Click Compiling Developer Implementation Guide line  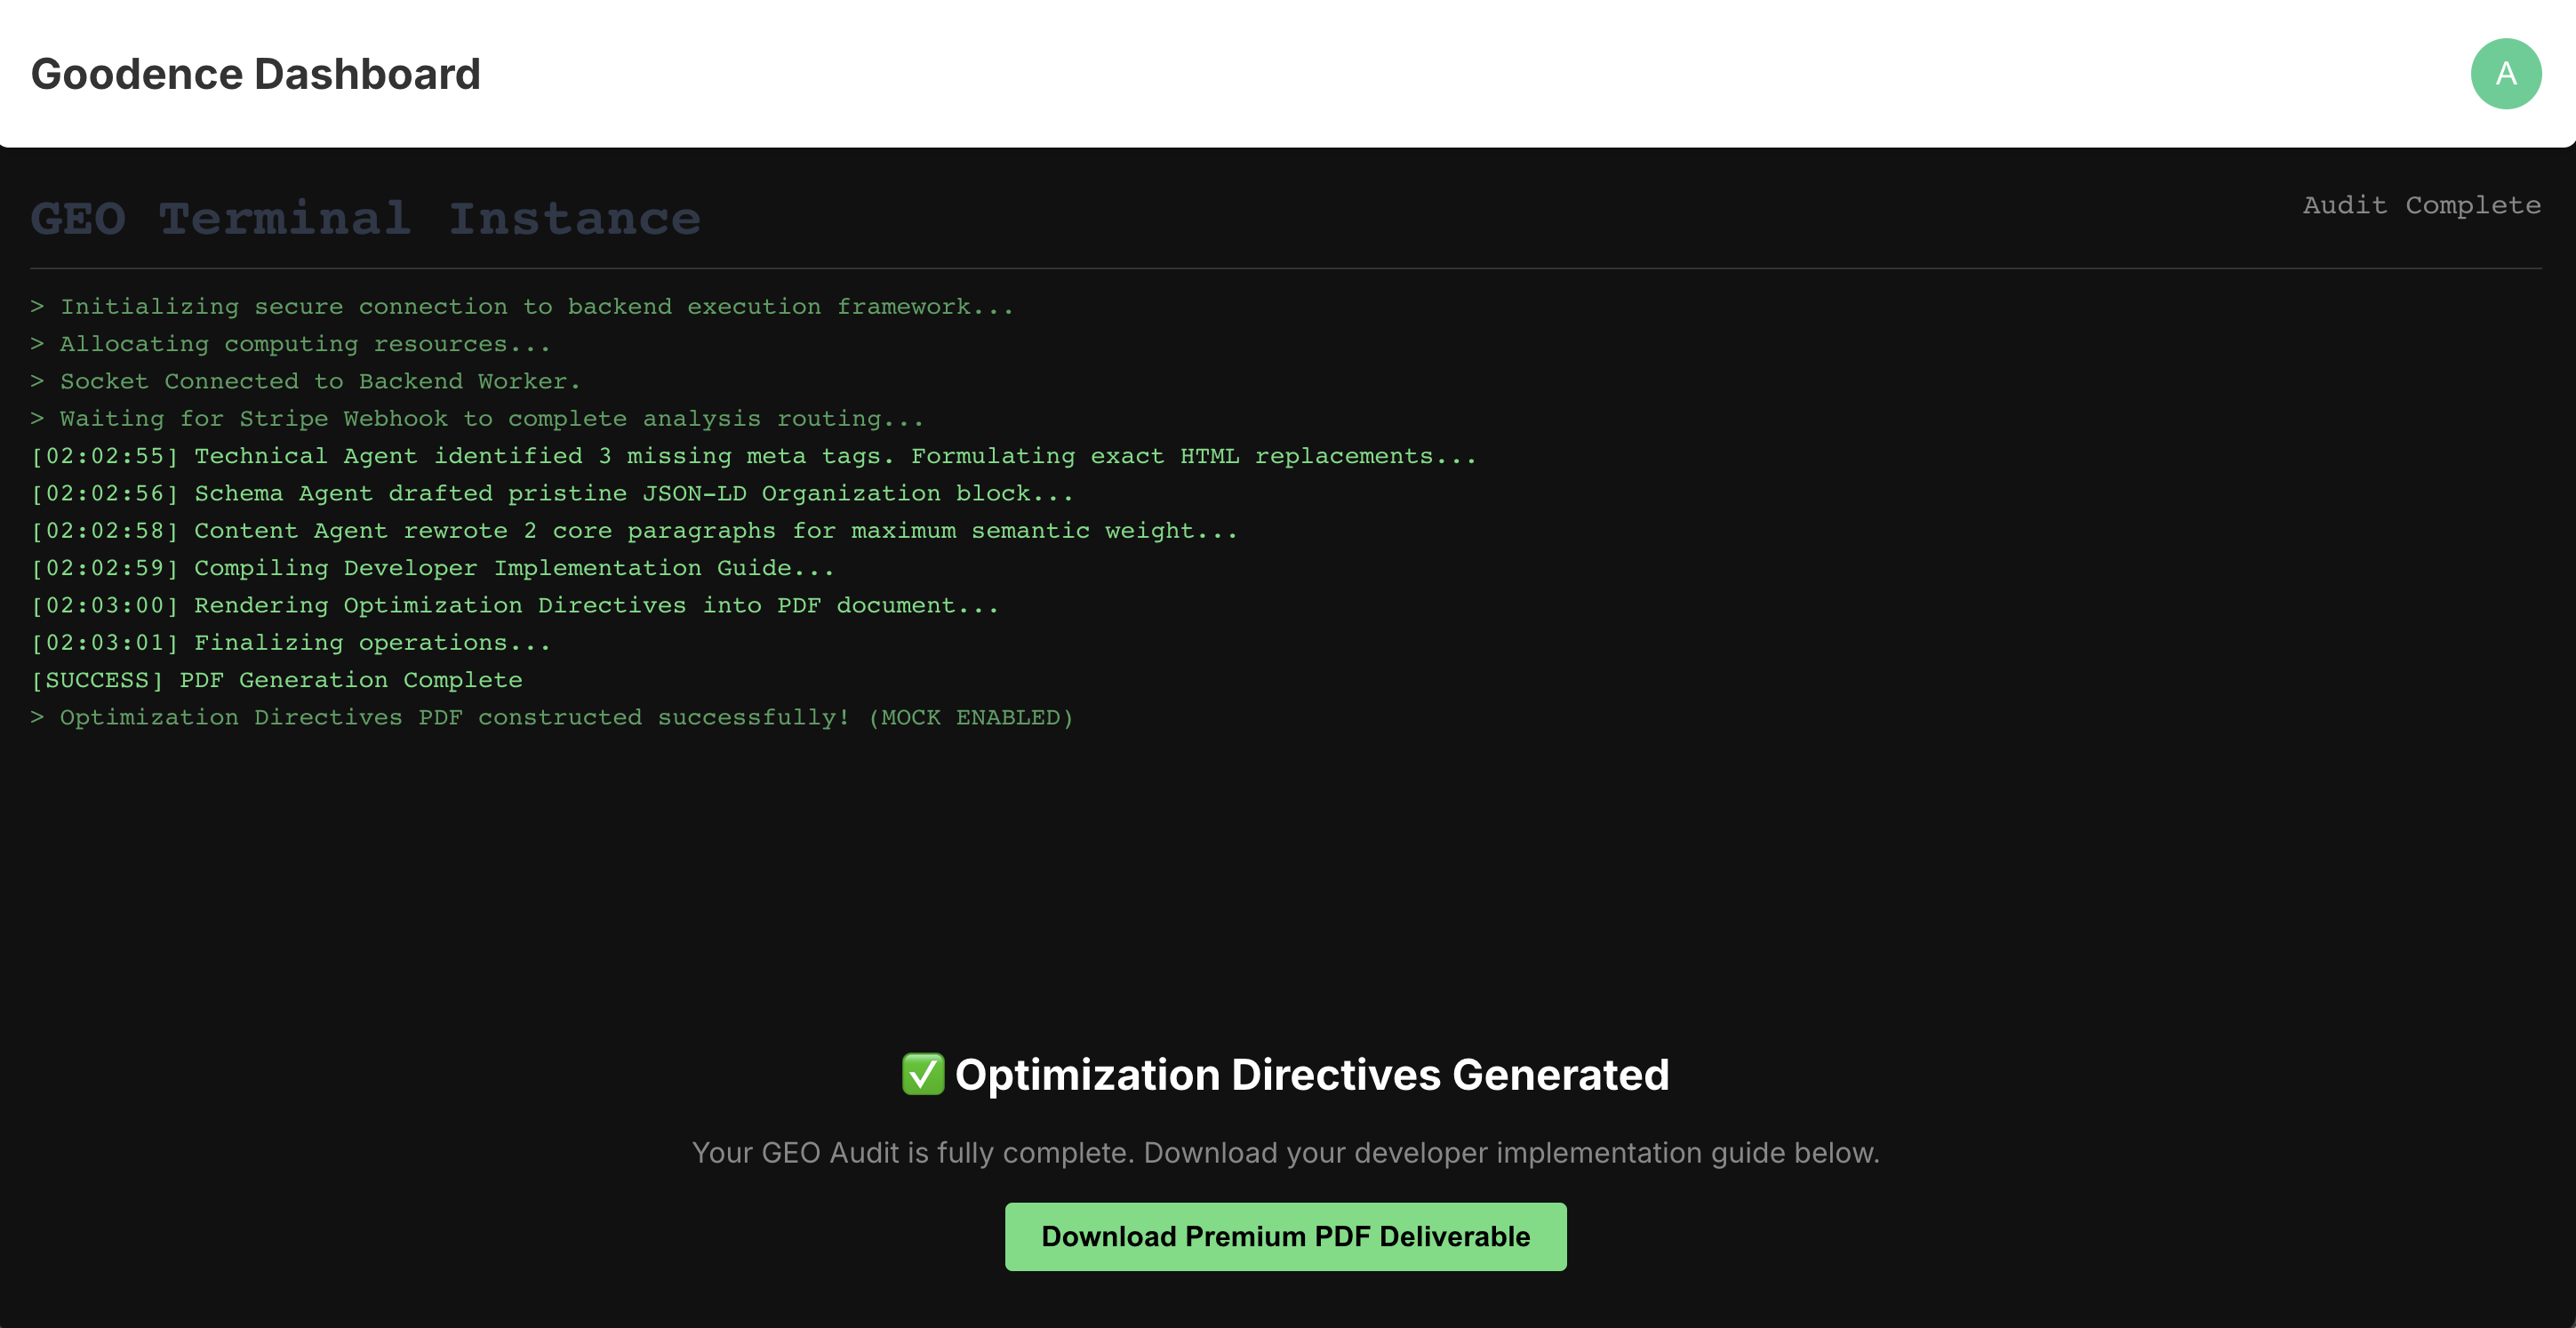[432, 568]
